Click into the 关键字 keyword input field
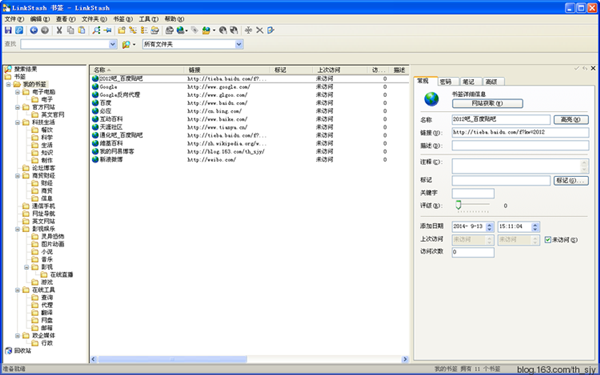The image size is (600, 375). pyautogui.click(x=473, y=193)
